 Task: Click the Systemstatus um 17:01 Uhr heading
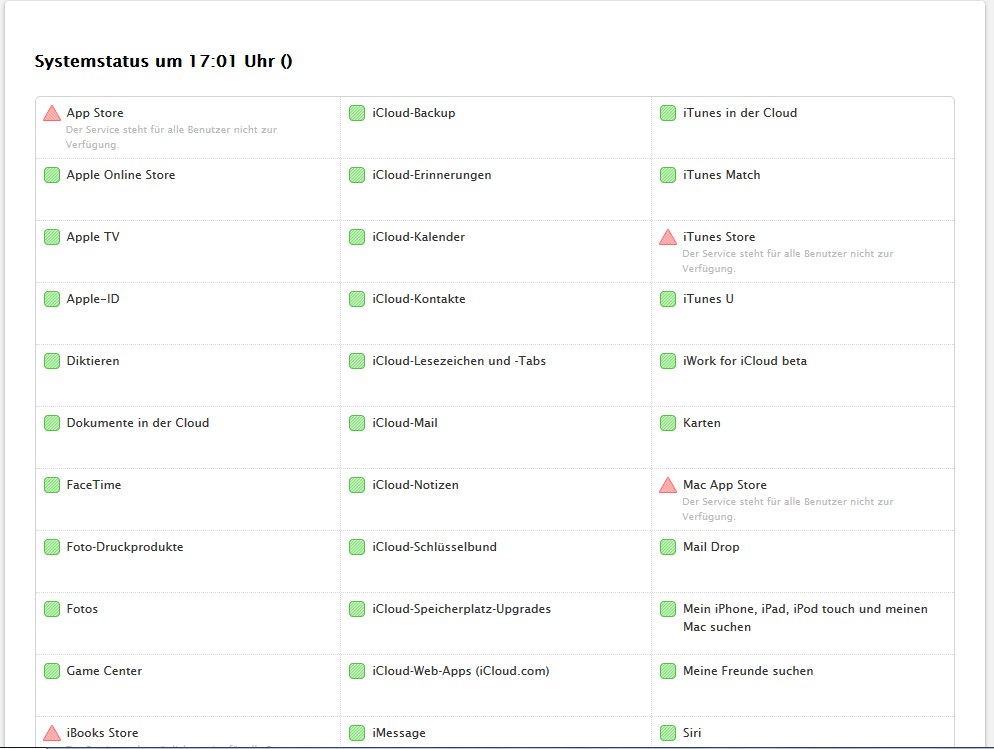(163, 62)
